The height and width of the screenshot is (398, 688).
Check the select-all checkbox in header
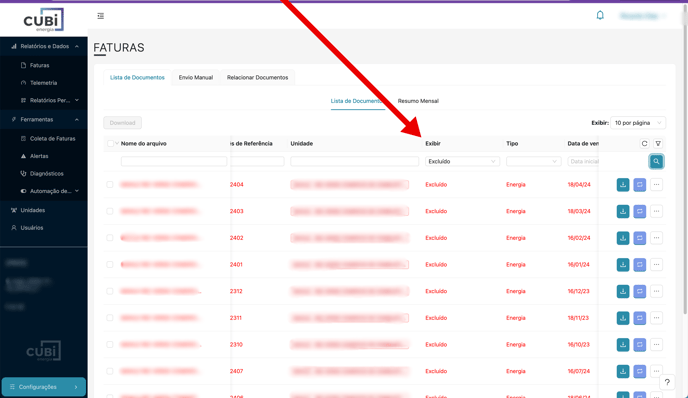(110, 143)
